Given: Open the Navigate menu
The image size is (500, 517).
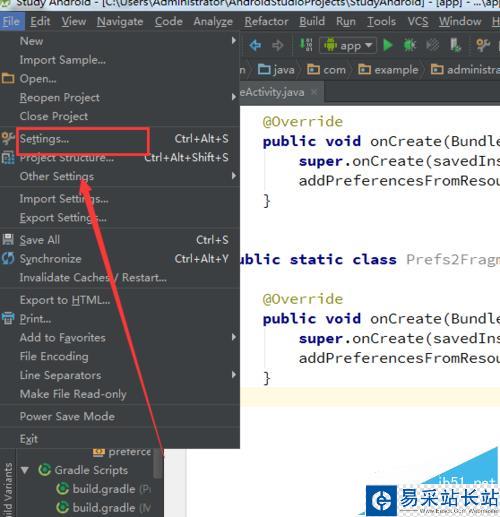Looking at the screenshot, I should point(120,22).
